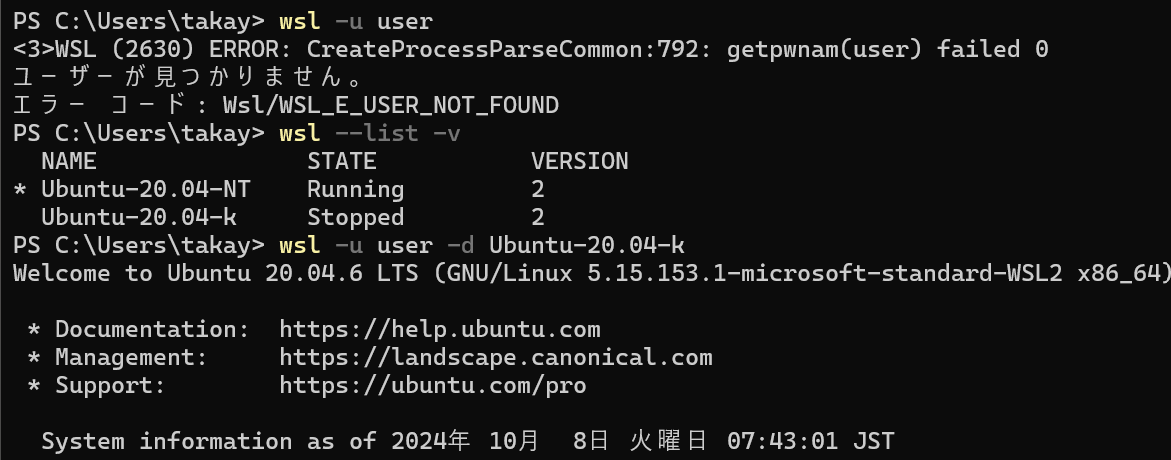Screen dimensions: 1171x460
Task: Click the Stopped state text
Action: (x=355, y=217)
